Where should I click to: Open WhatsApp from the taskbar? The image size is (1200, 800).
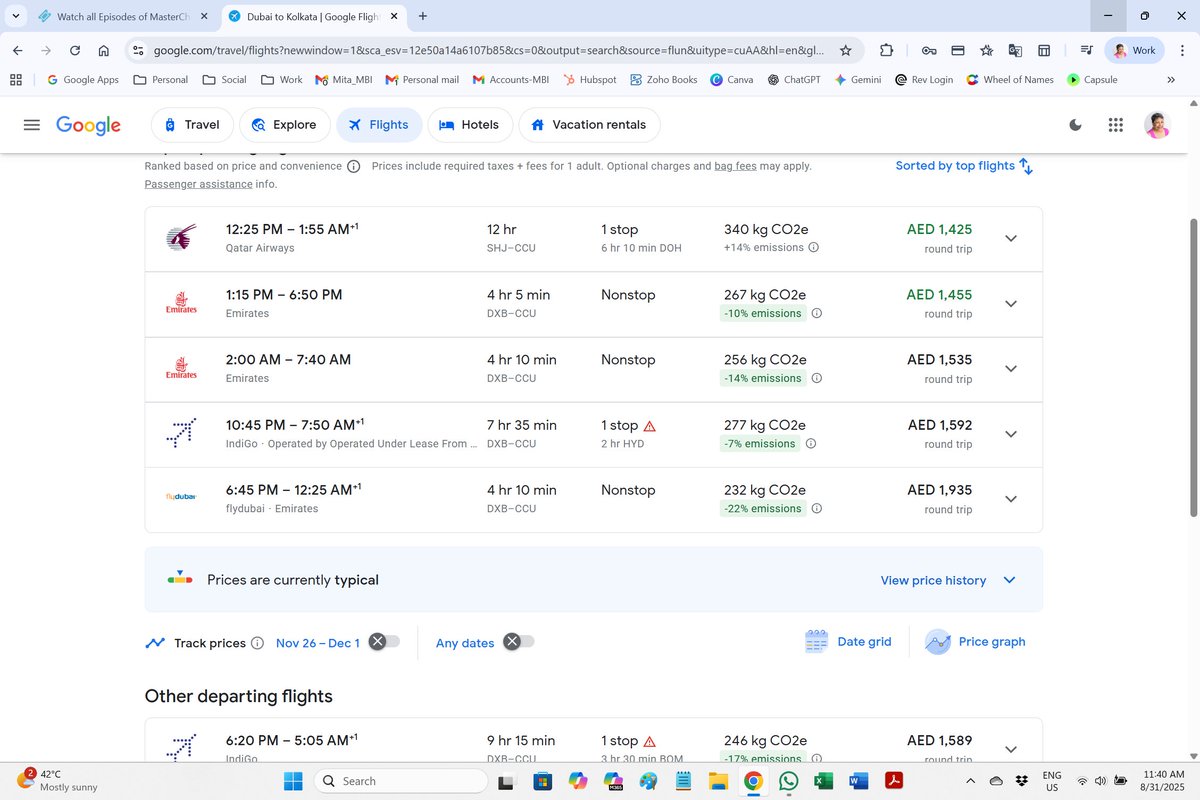[788, 781]
